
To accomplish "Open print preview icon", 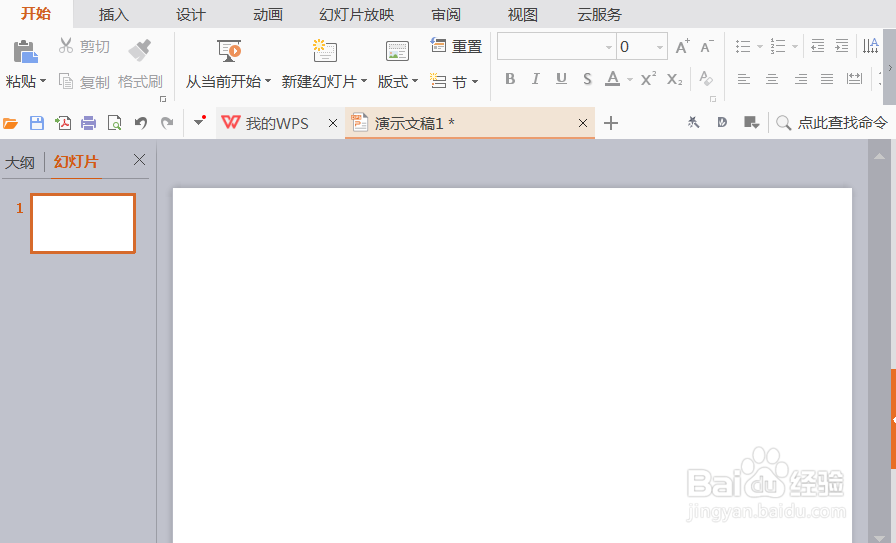I will [x=115, y=123].
